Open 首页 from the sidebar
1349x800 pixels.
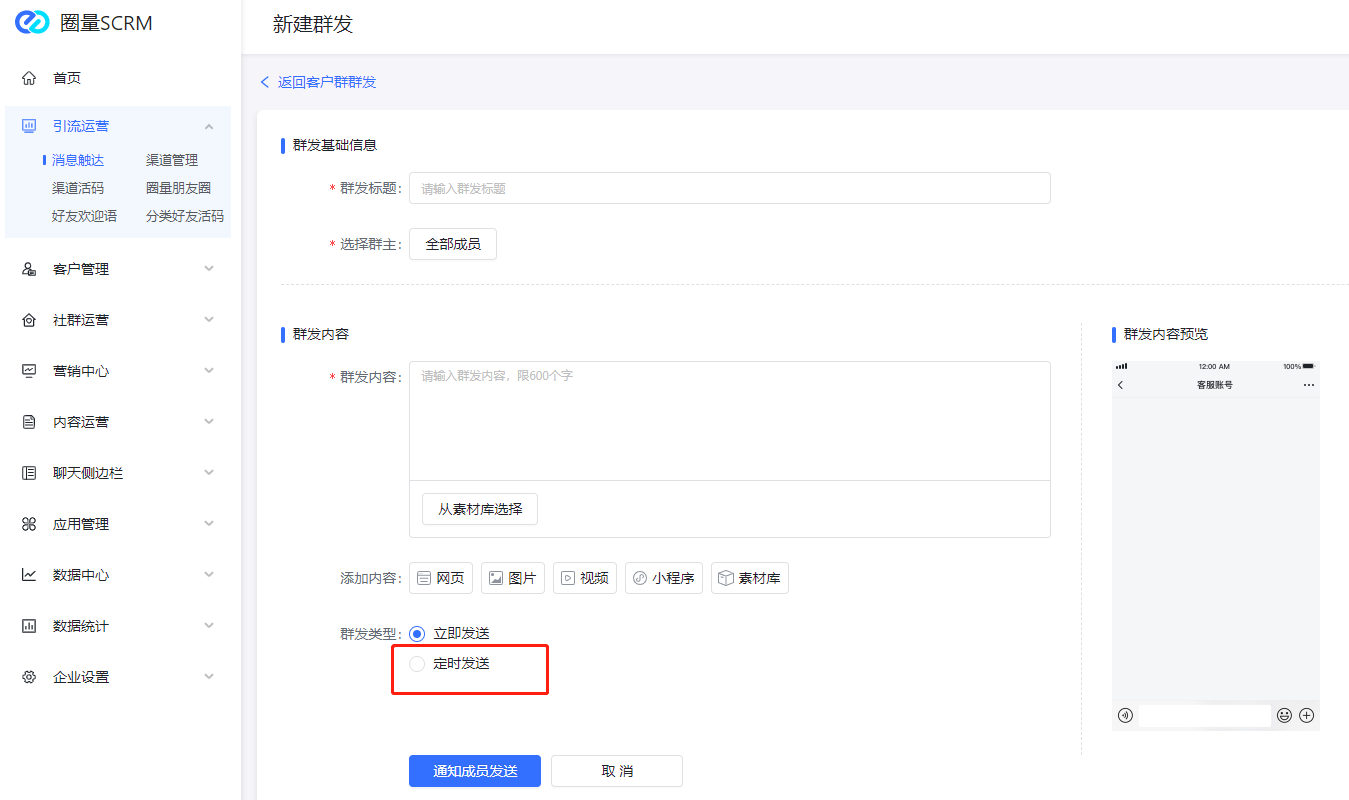pyautogui.click(x=66, y=78)
